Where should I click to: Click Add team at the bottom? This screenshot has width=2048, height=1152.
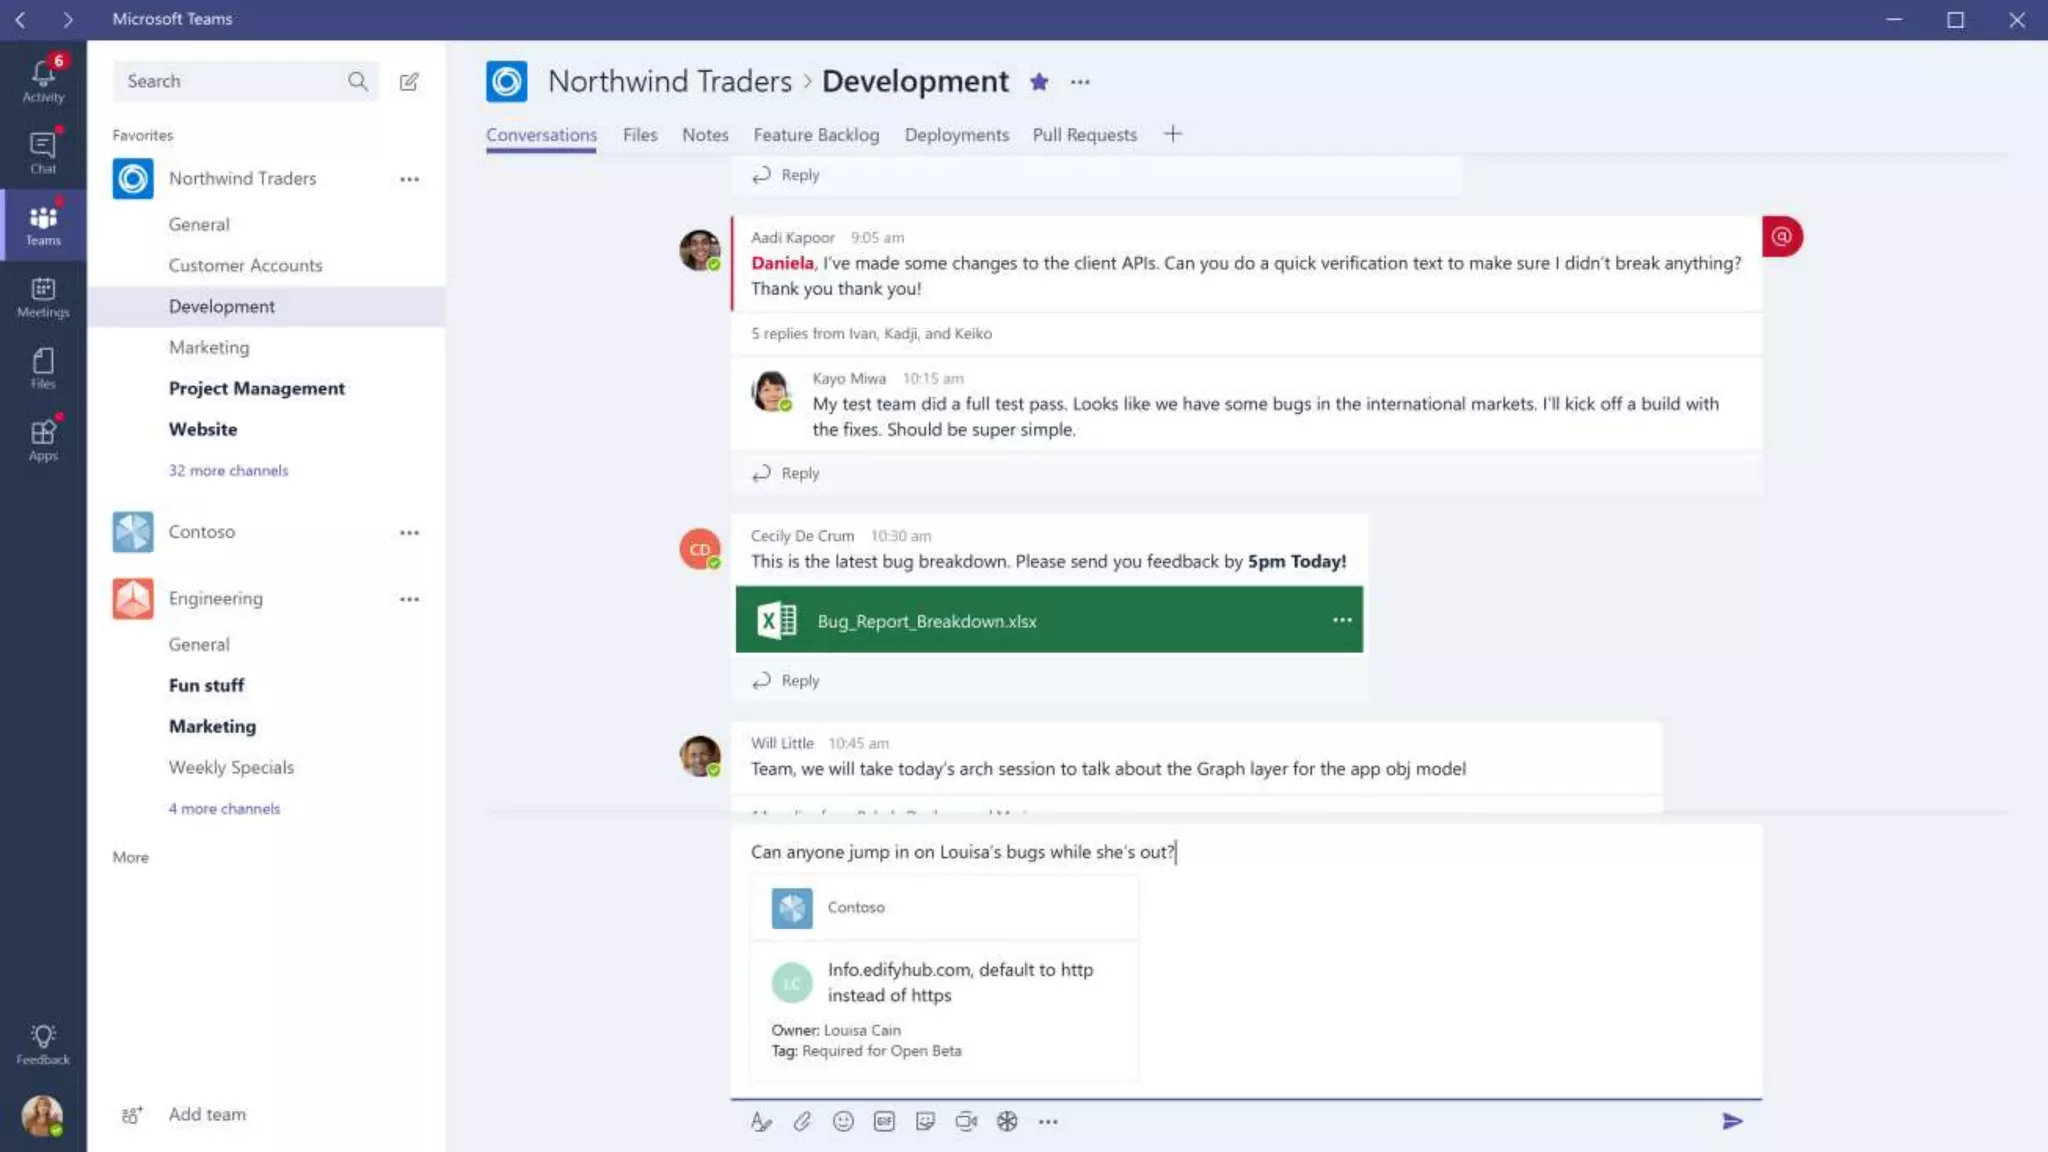(206, 1114)
